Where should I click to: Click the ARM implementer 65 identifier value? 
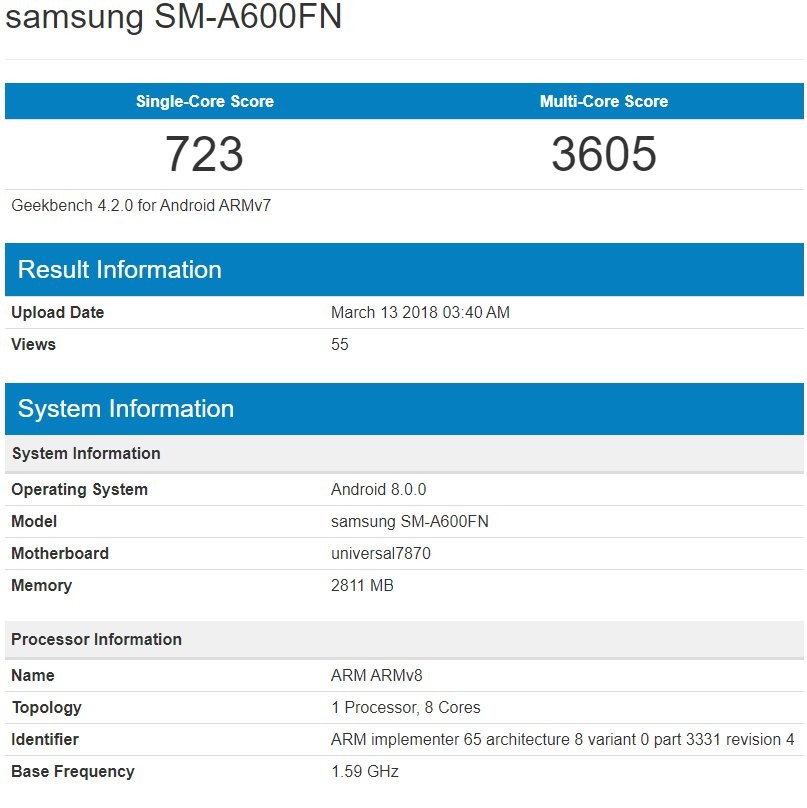[x=563, y=739]
